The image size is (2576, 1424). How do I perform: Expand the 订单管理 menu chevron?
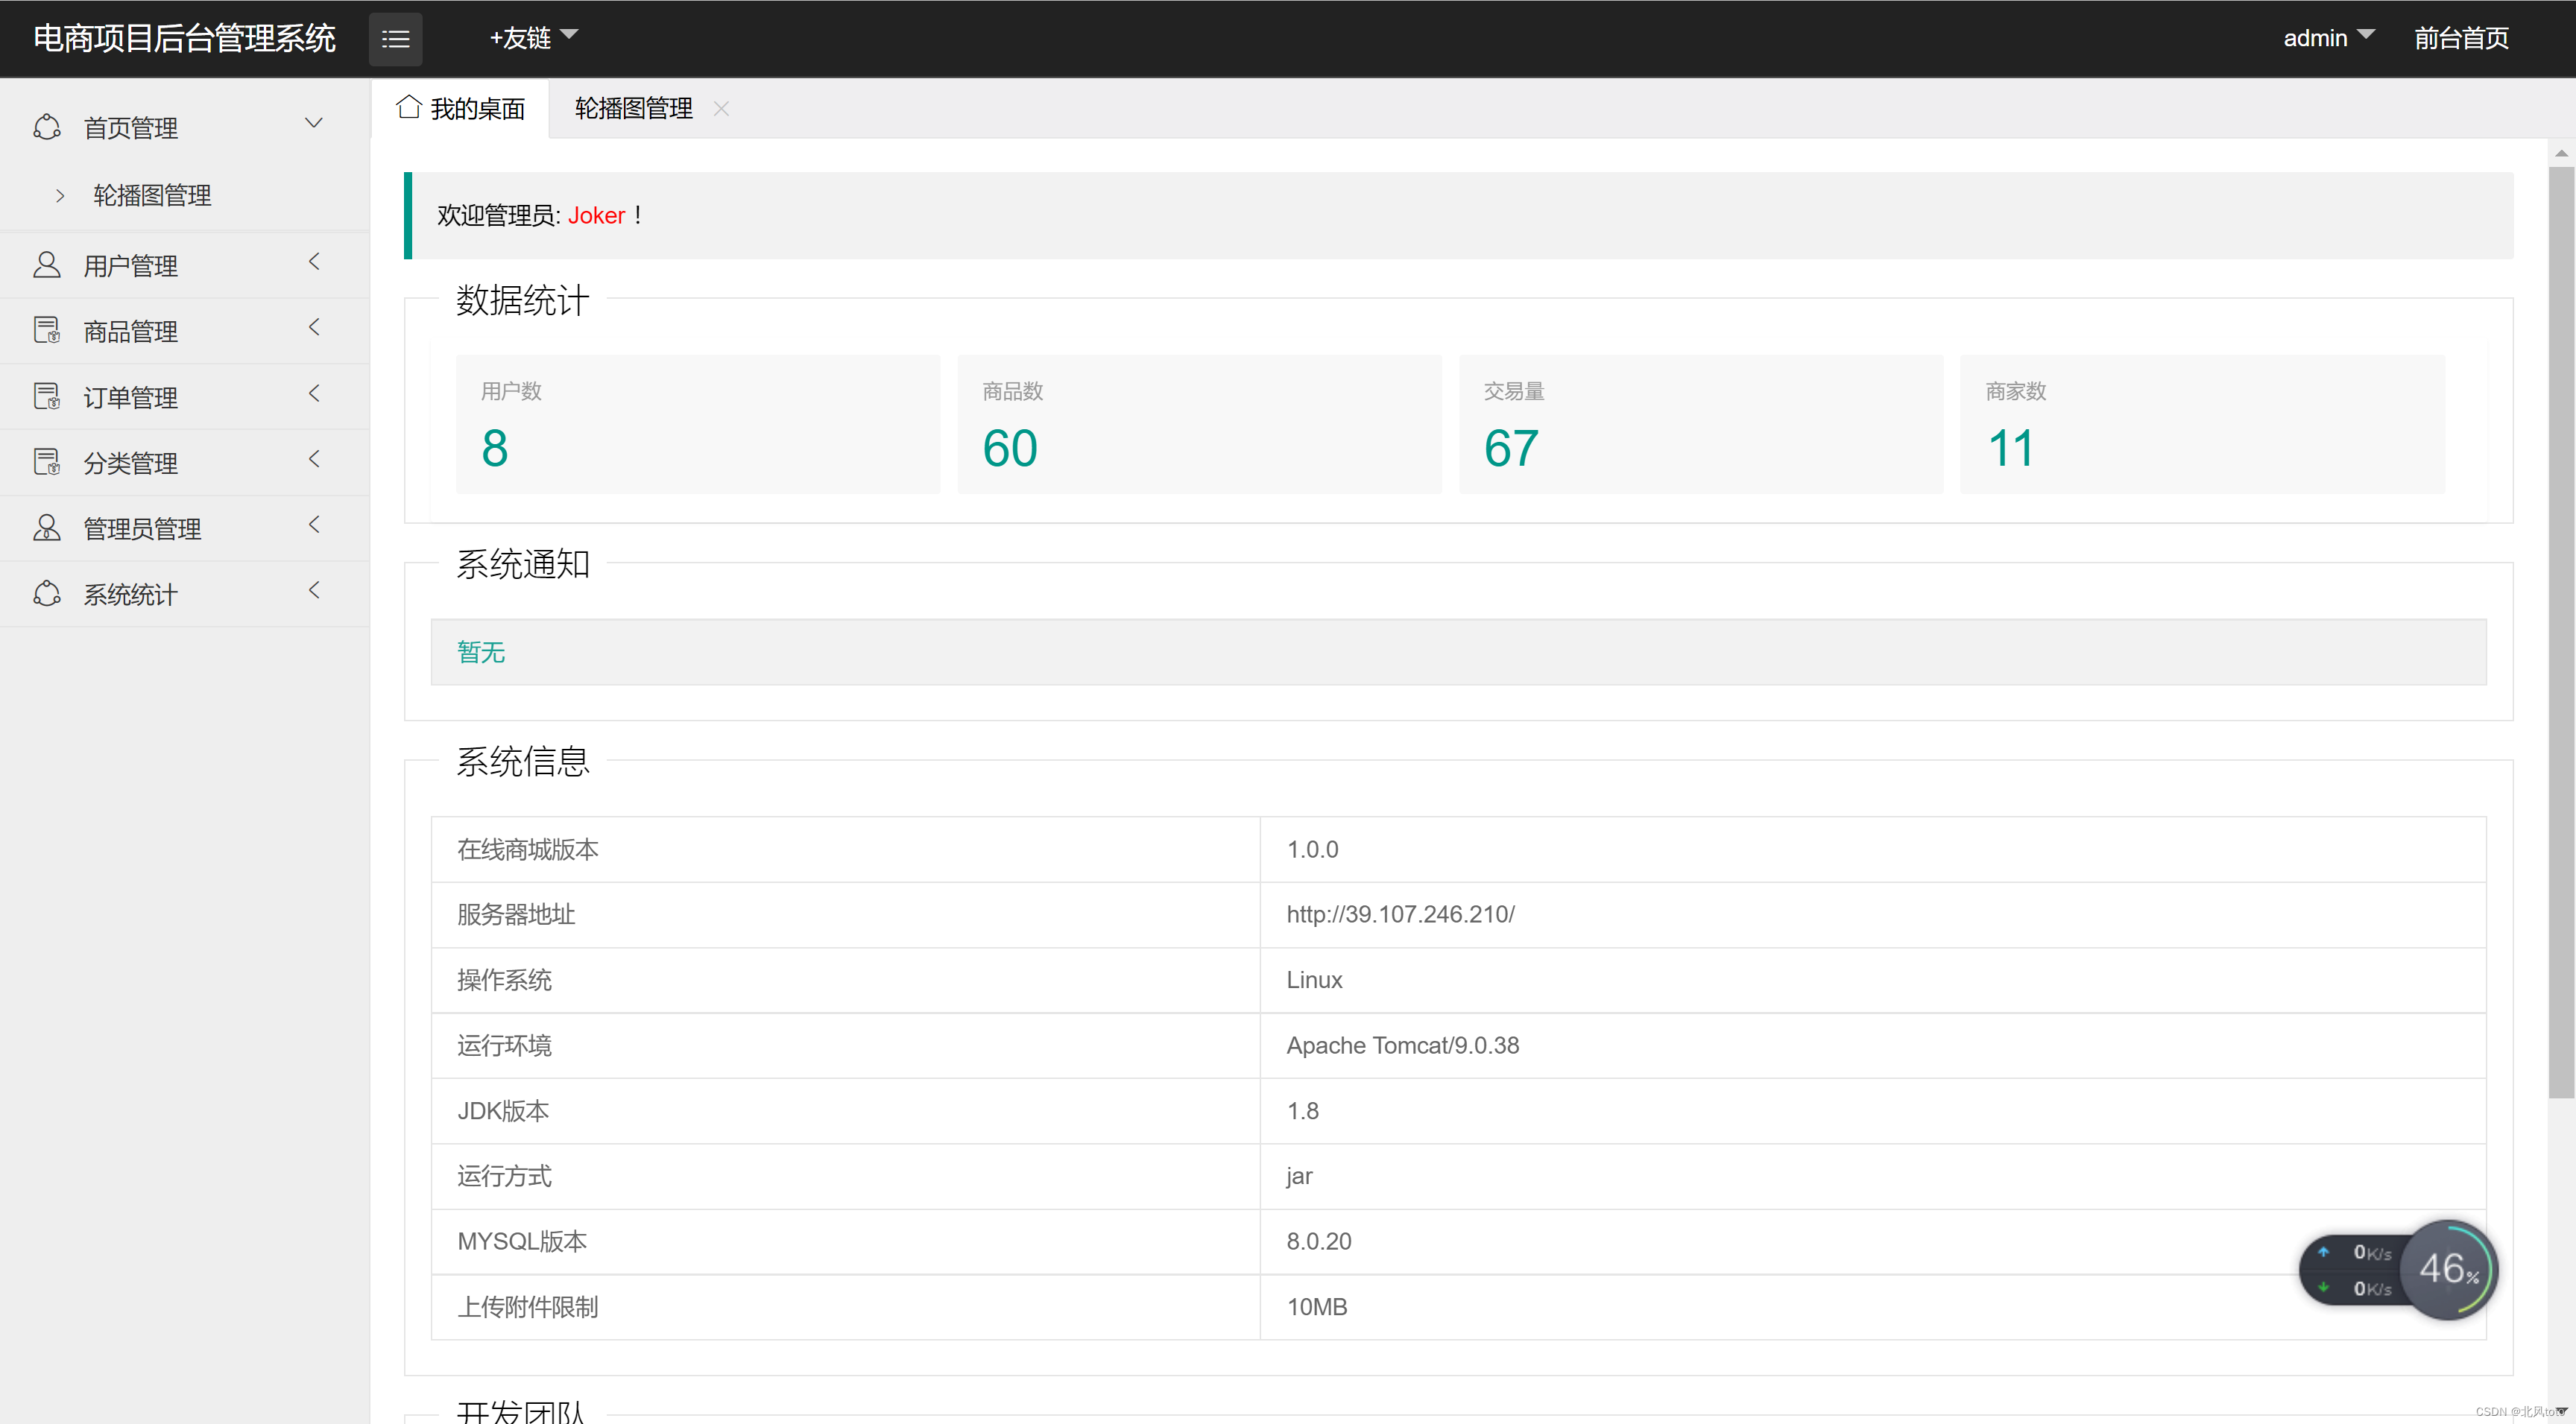314,393
